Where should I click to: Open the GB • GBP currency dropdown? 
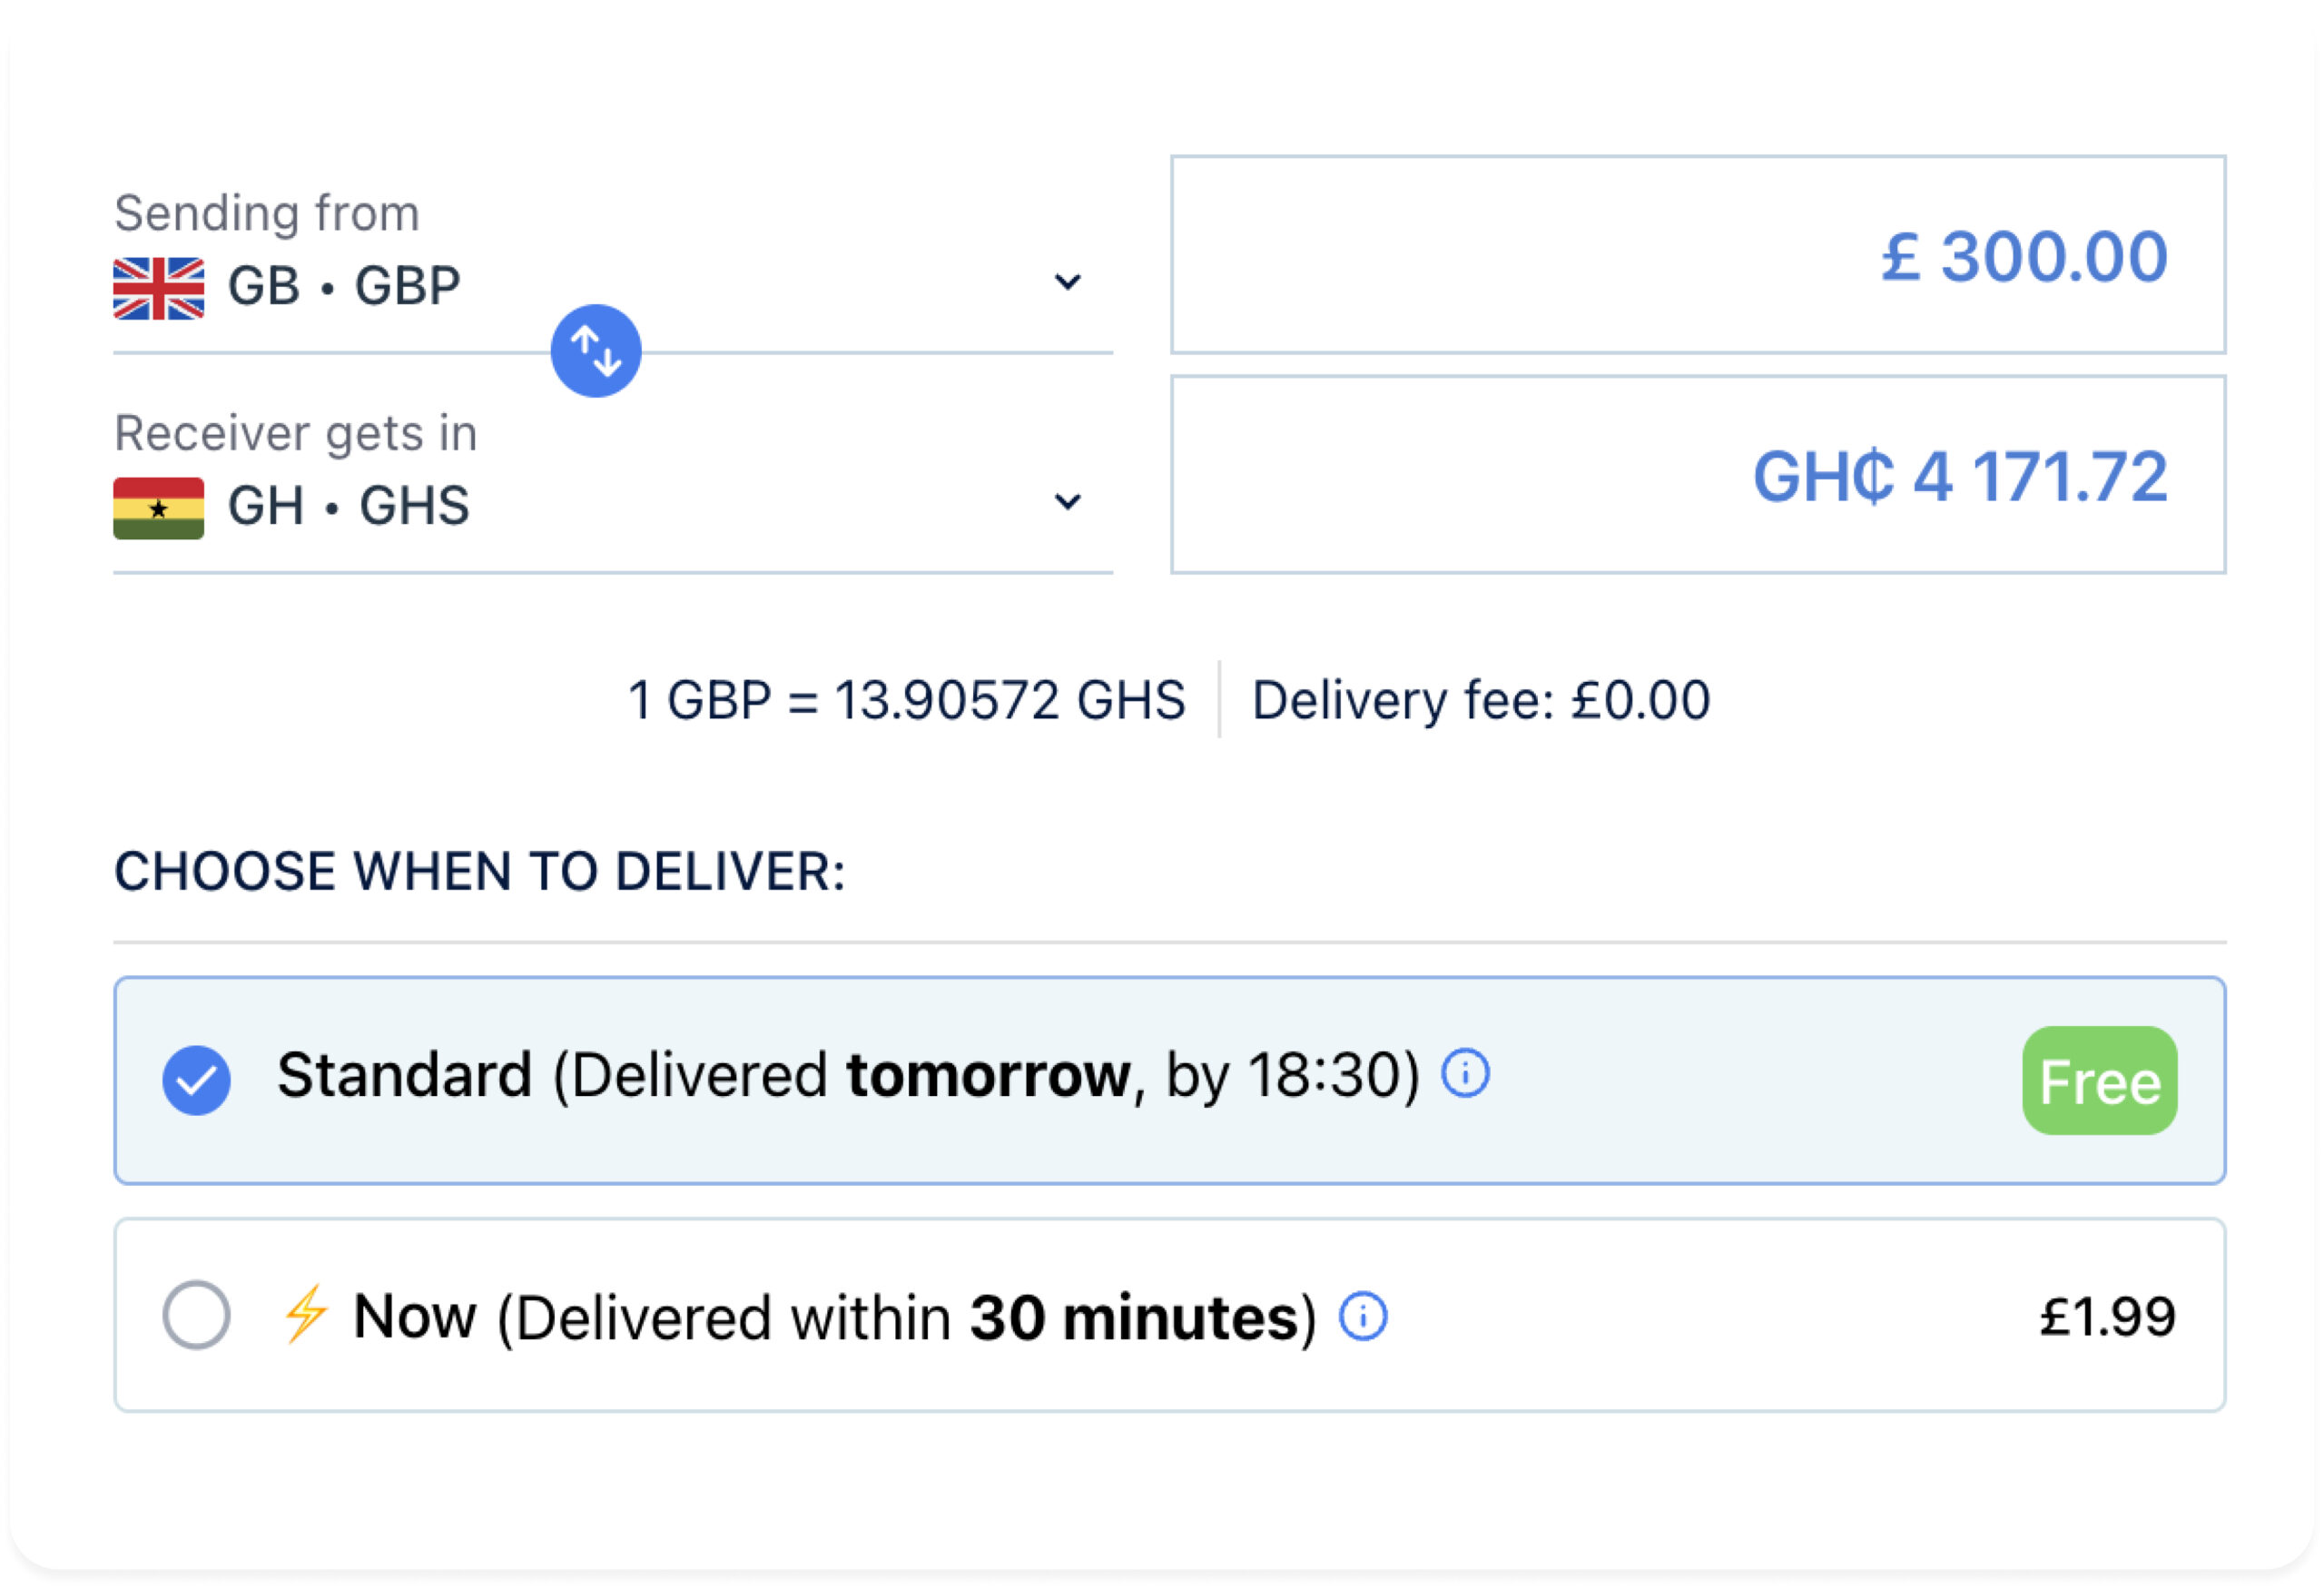(613, 286)
